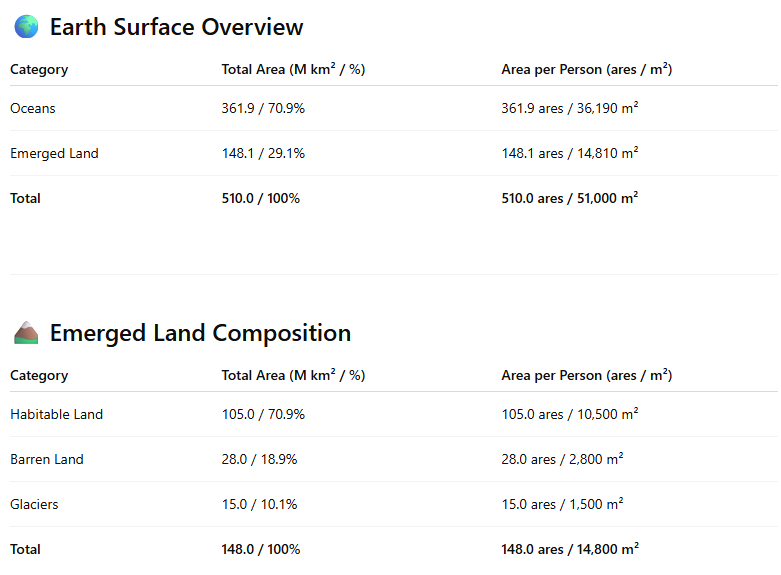
Task: Select the Barren Land row label
Action: (47, 459)
